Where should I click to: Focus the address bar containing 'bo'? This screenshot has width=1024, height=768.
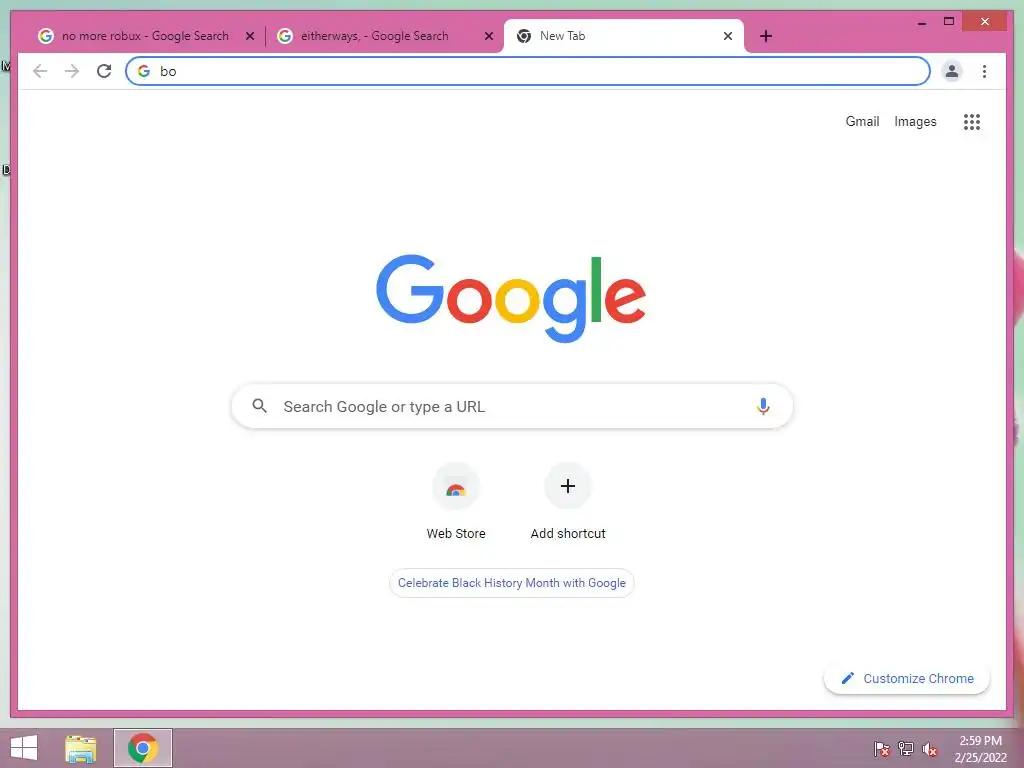tap(528, 71)
